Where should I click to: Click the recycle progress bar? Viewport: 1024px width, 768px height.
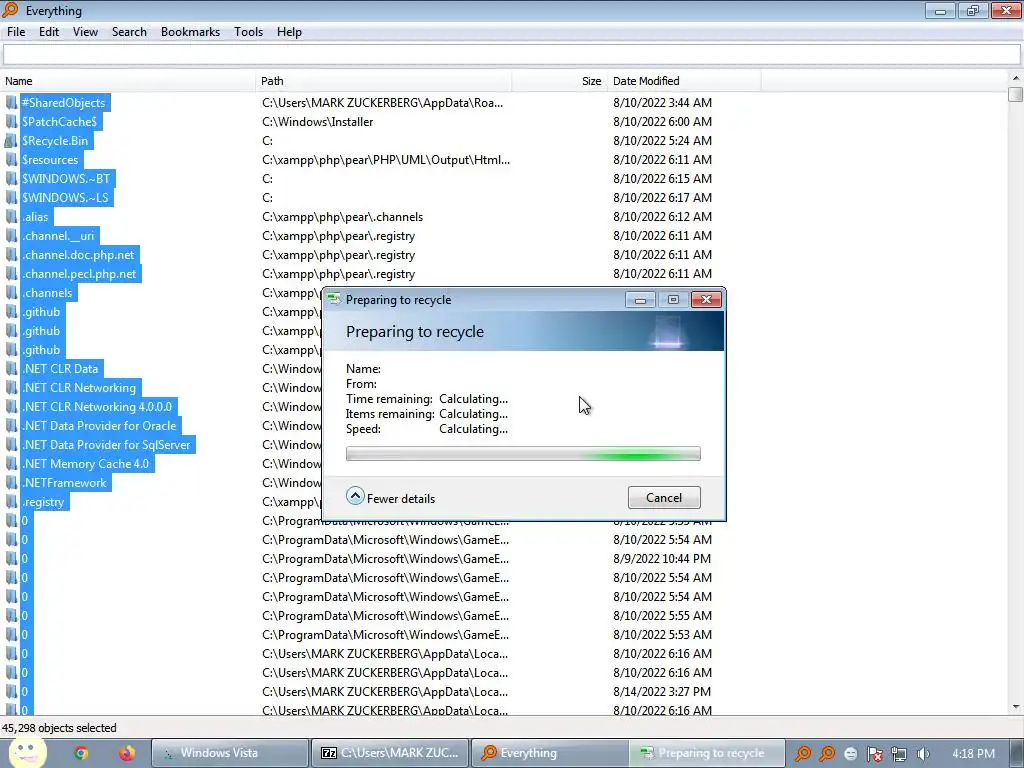point(523,454)
